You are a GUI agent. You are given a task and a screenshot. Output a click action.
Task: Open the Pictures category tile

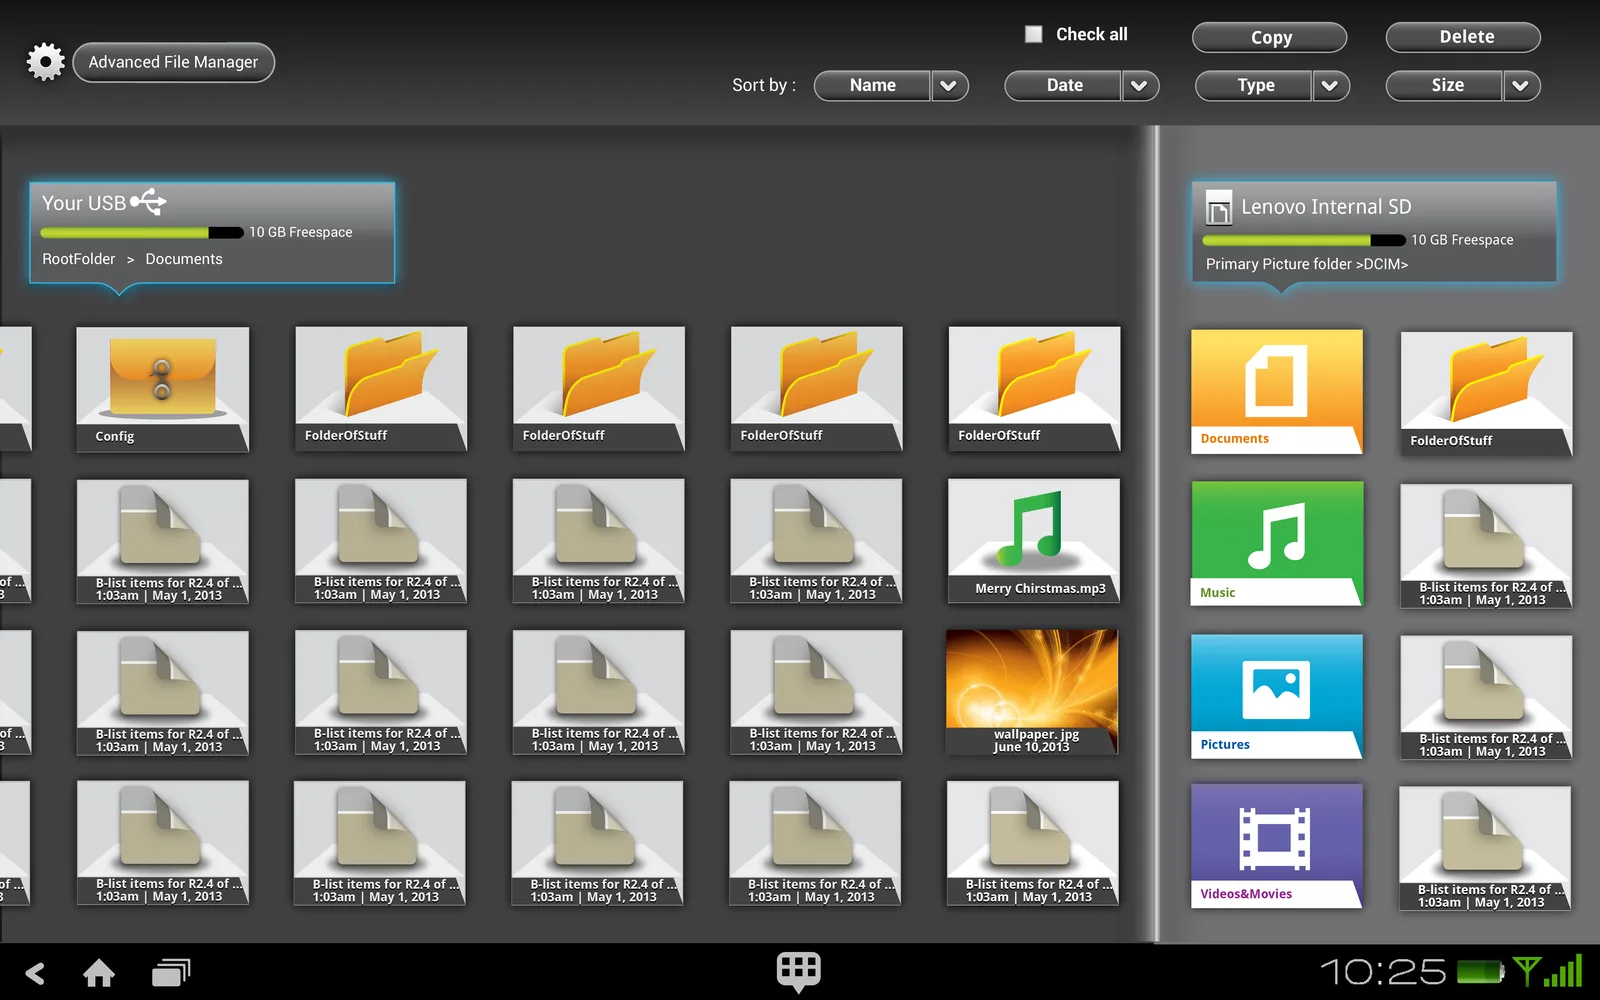tap(1277, 696)
